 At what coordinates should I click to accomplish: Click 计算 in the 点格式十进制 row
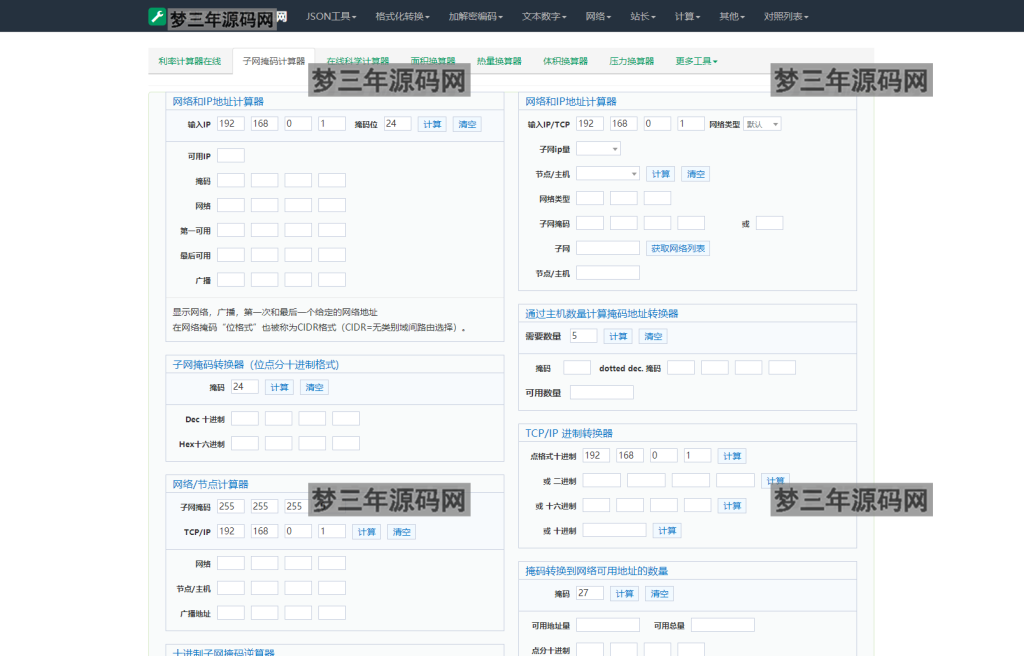(732, 456)
